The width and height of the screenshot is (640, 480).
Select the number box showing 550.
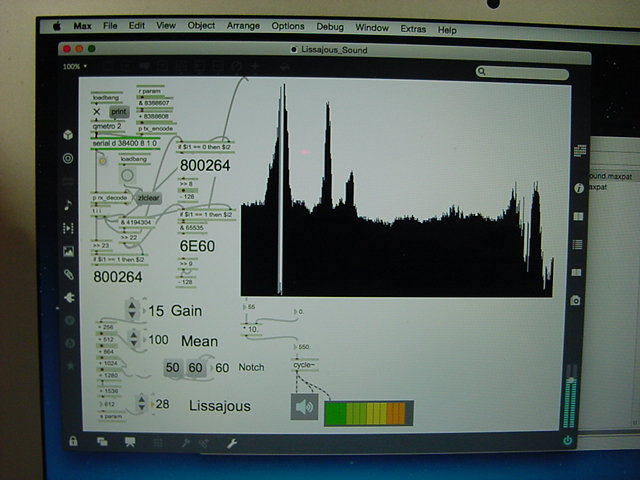point(302,347)
